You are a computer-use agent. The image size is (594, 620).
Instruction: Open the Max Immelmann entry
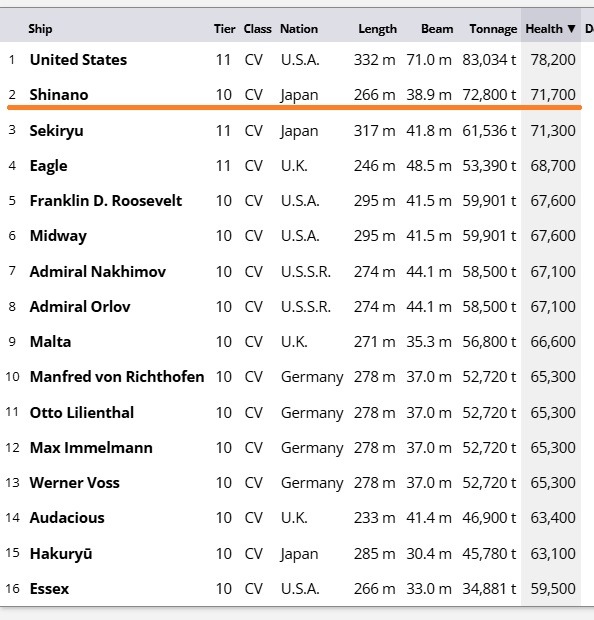(91, 448)
